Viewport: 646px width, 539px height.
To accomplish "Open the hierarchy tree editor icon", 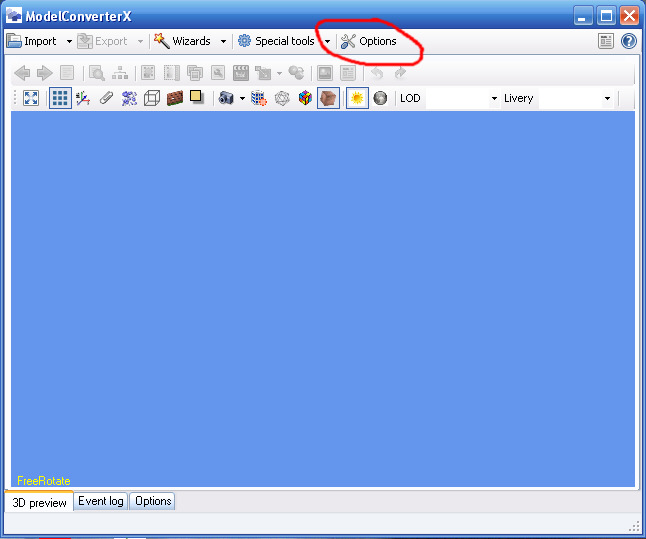I will pos(120,73).
